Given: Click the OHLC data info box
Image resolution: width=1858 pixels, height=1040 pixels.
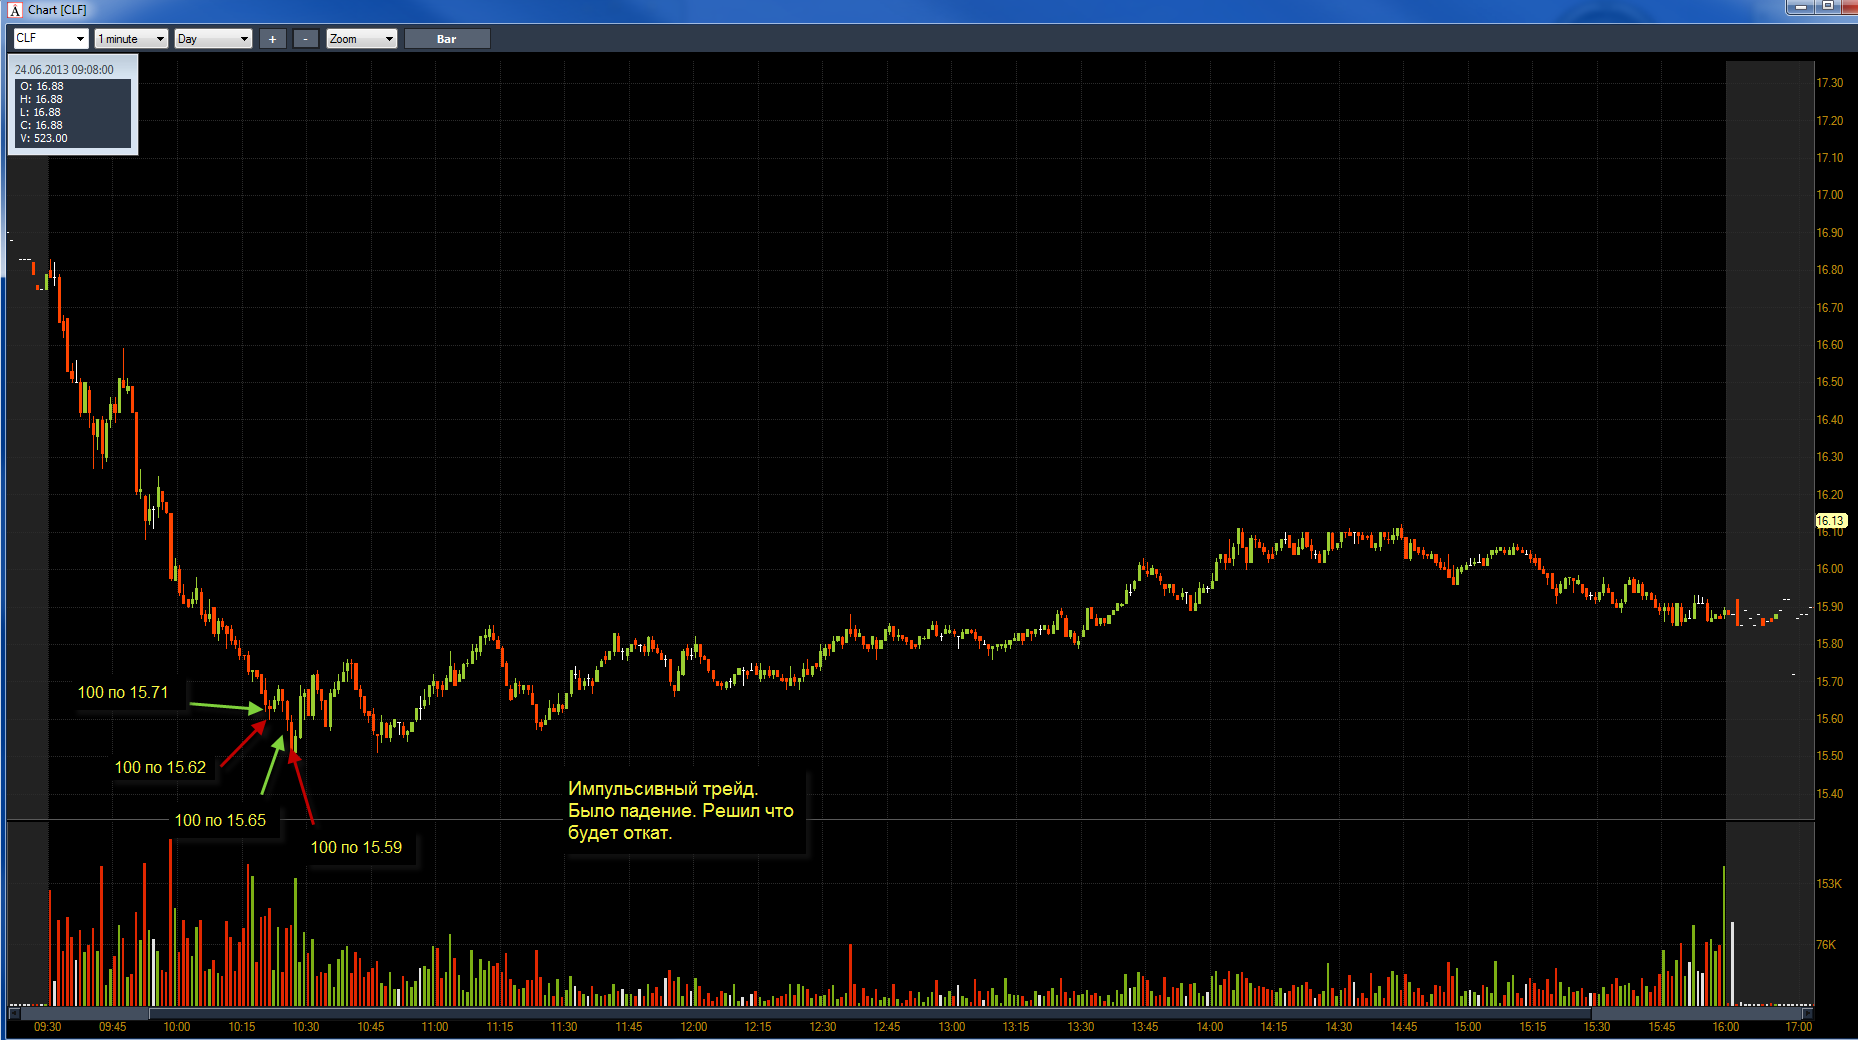Looking at the screenshot, I should click(x=73, y=104).
